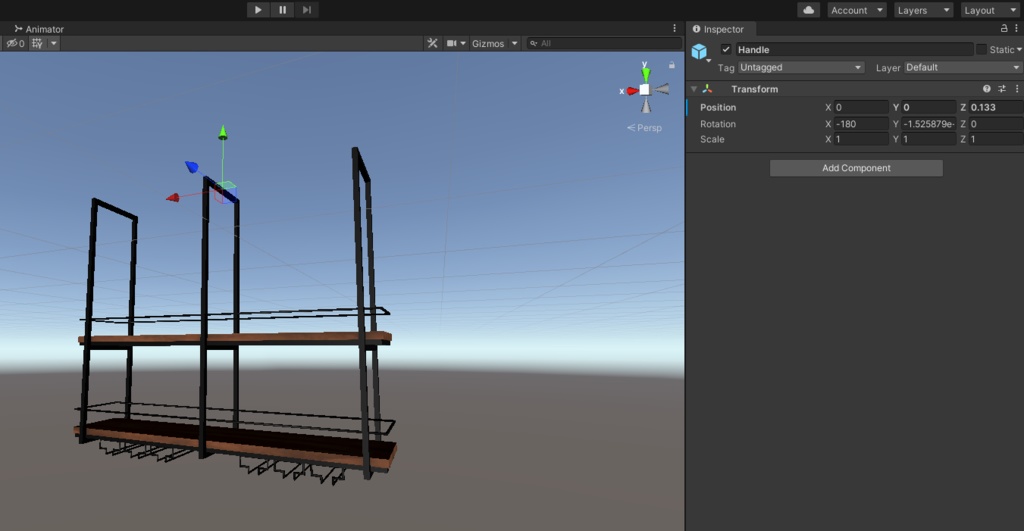Open the grid options dropdown arrow

[54, 43]
